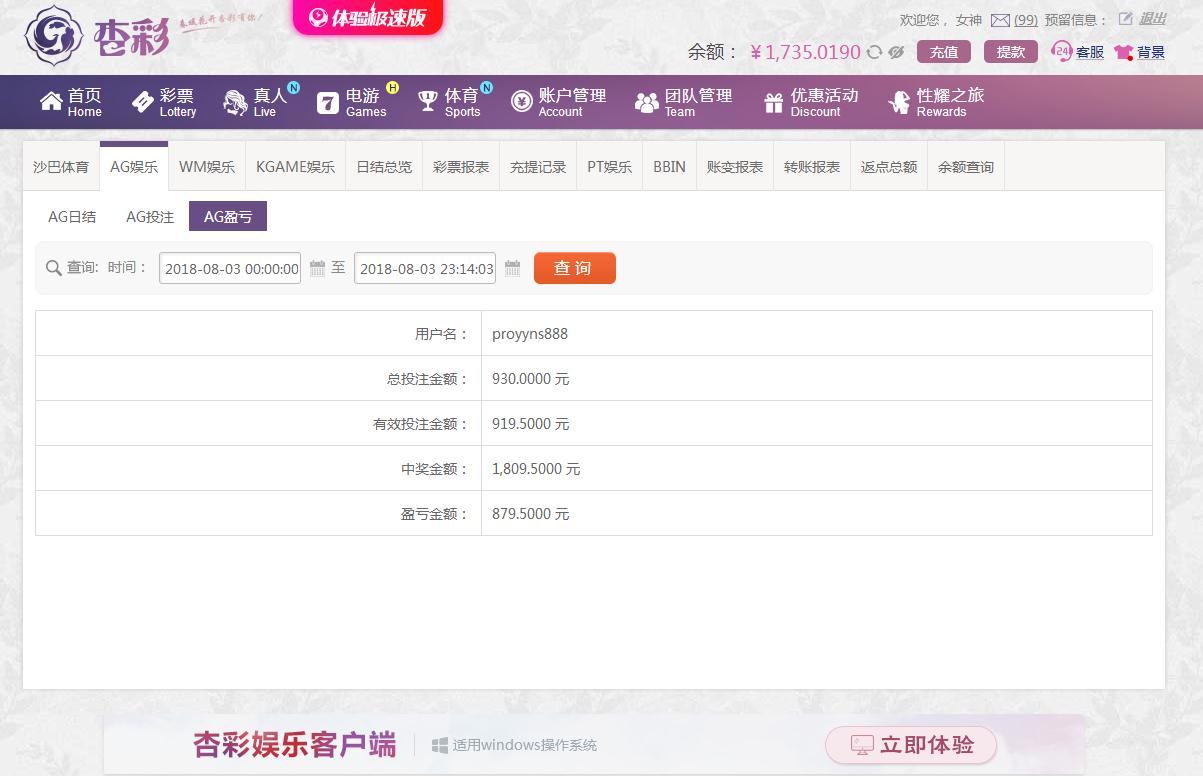The width and height of the screenshot is (1203, 776).
Task: Log out via the 退出 link
Action: pos(1153,19)
